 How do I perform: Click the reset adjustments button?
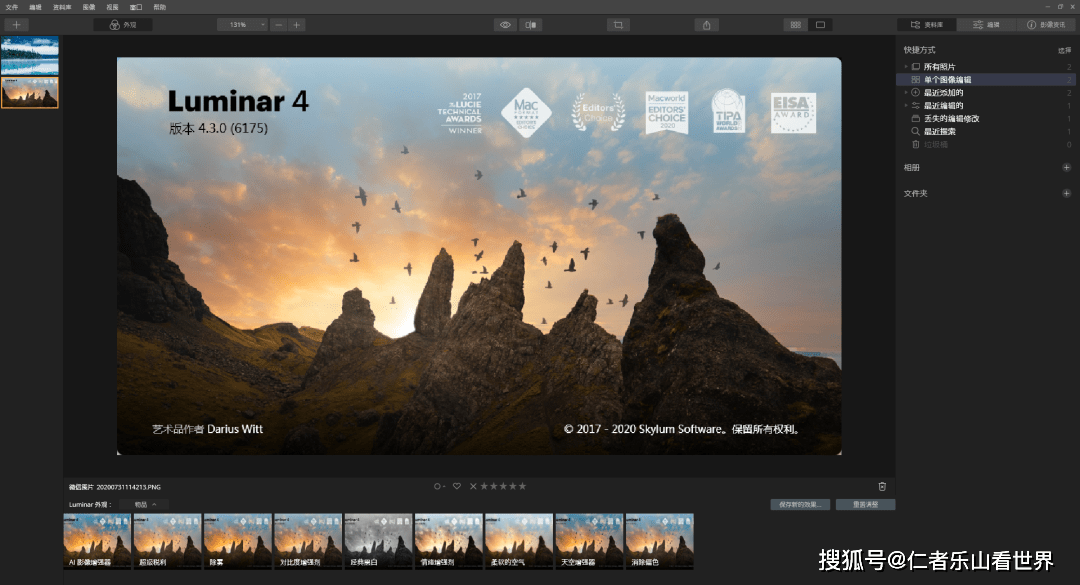tap(865, 504)
